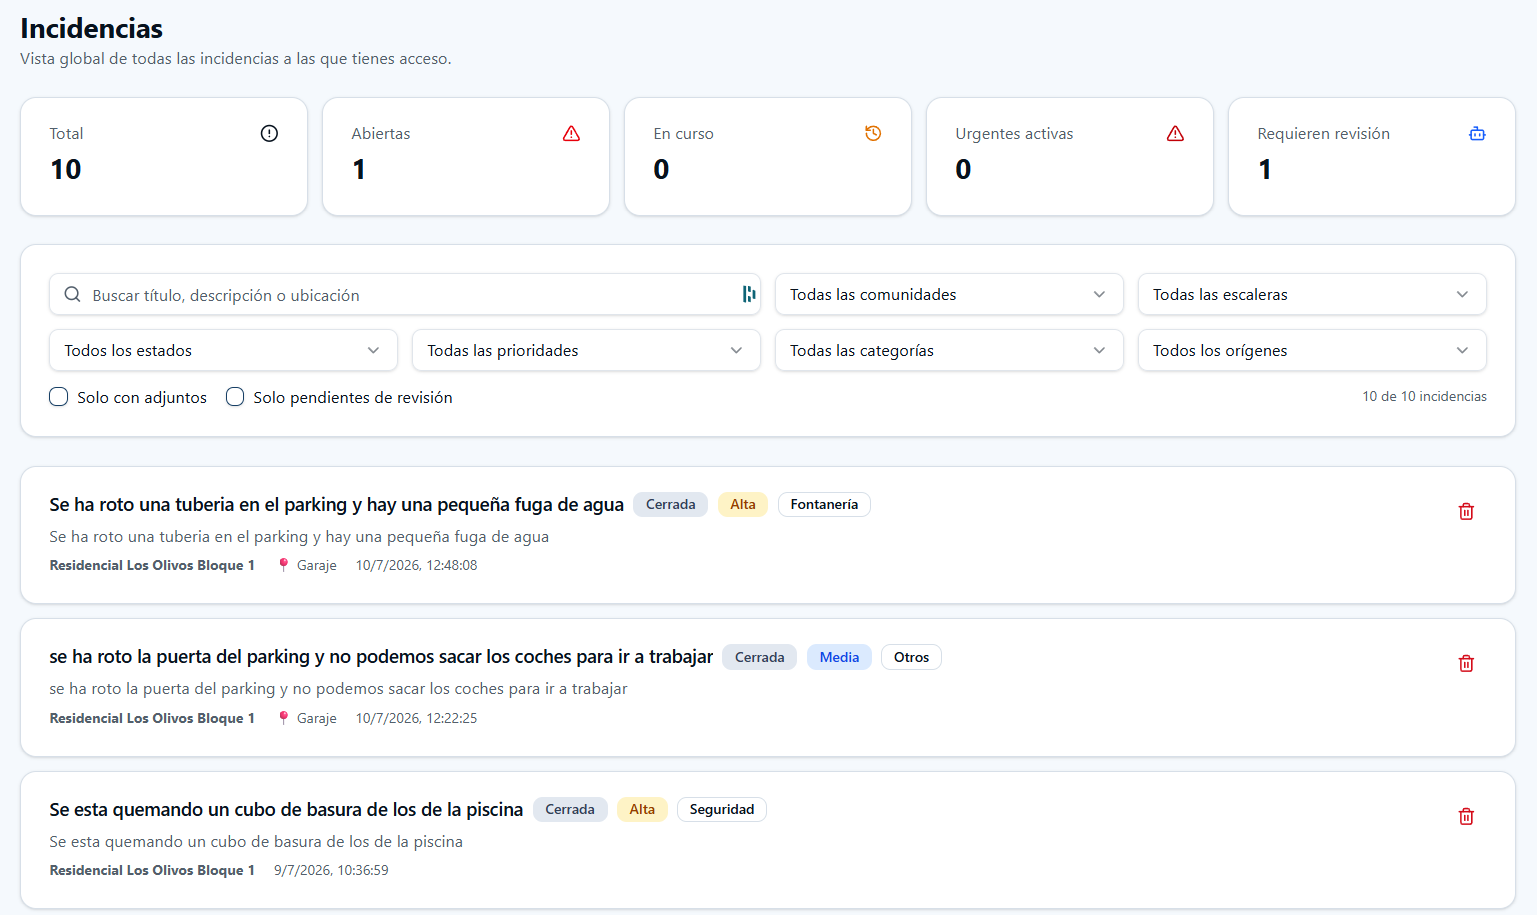Select the Todos los orígenes dropdown
The height and width of the screenshot is (915, 1537).
pyautogui.click(x=1312, y=350)
